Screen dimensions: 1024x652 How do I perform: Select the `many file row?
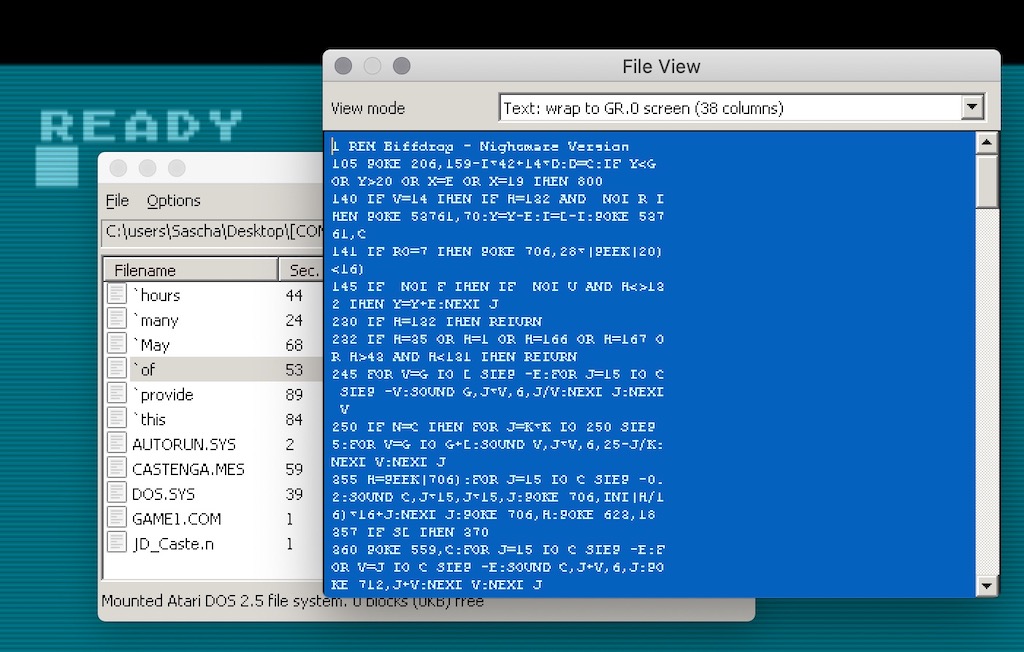[214, 319]
